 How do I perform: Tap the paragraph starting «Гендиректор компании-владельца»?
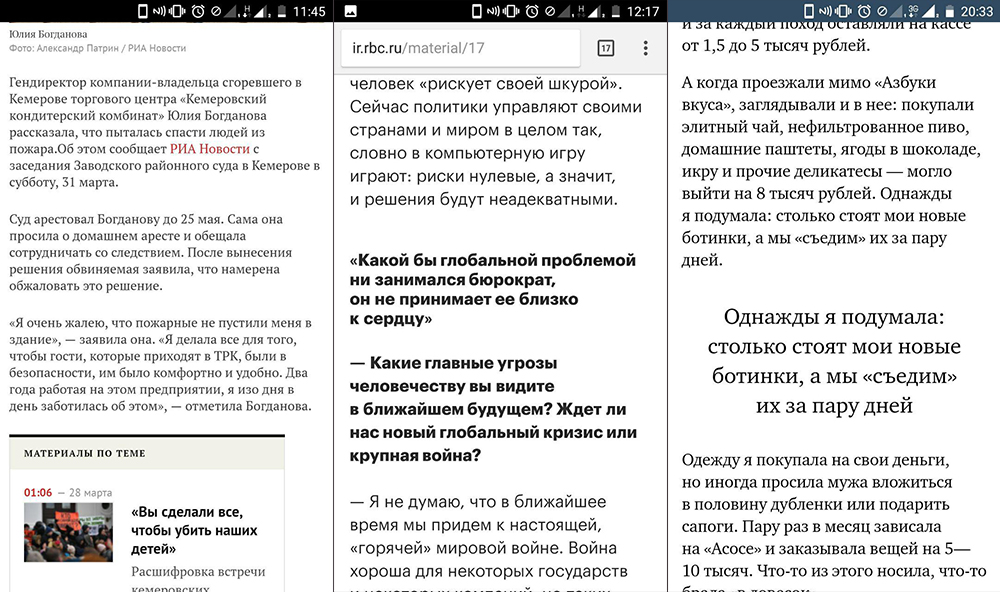pos(165,132)
